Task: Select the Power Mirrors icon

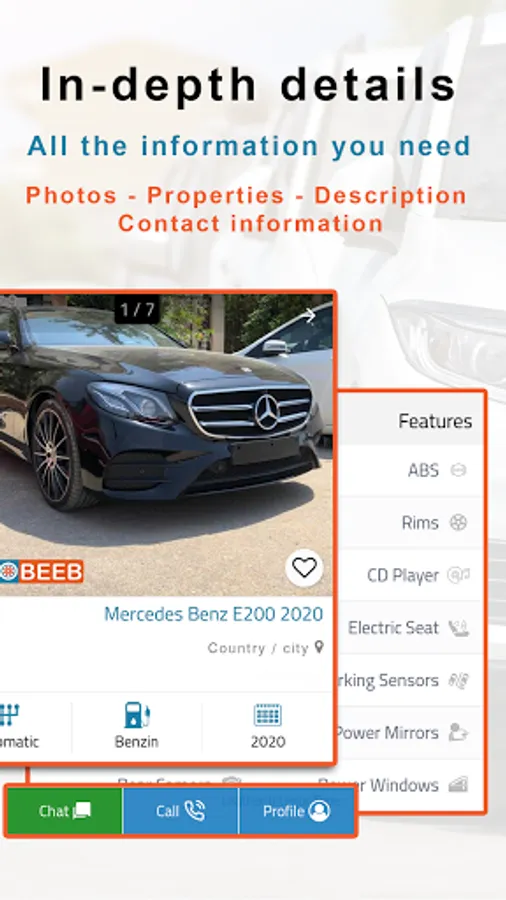Action: [x=458, y=732]
